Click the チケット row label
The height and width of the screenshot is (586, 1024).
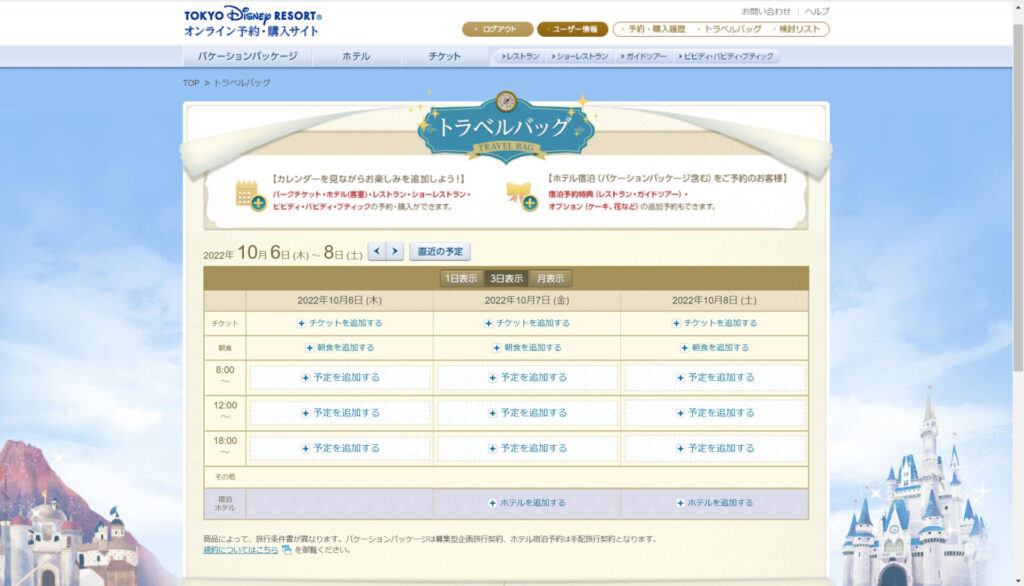(225, 323)
